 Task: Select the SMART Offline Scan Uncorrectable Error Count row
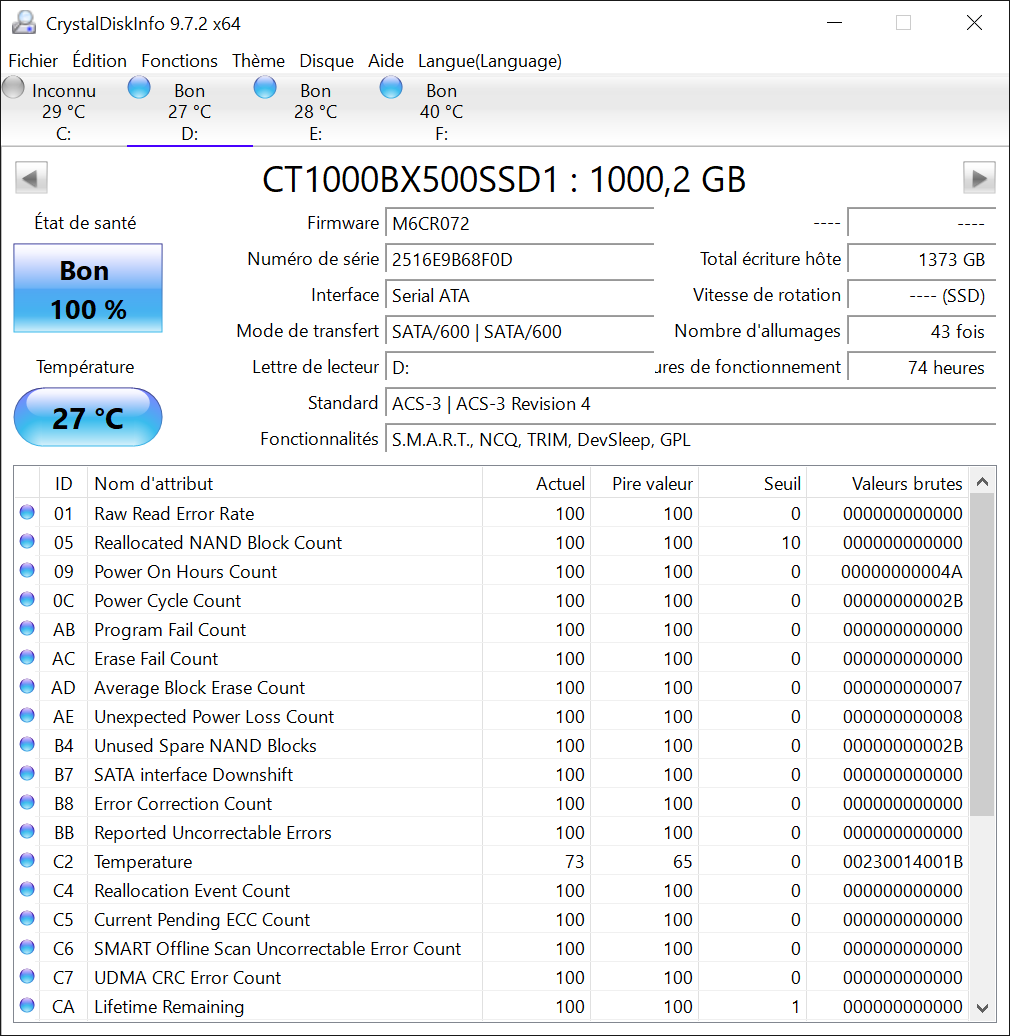pos(491,949)
